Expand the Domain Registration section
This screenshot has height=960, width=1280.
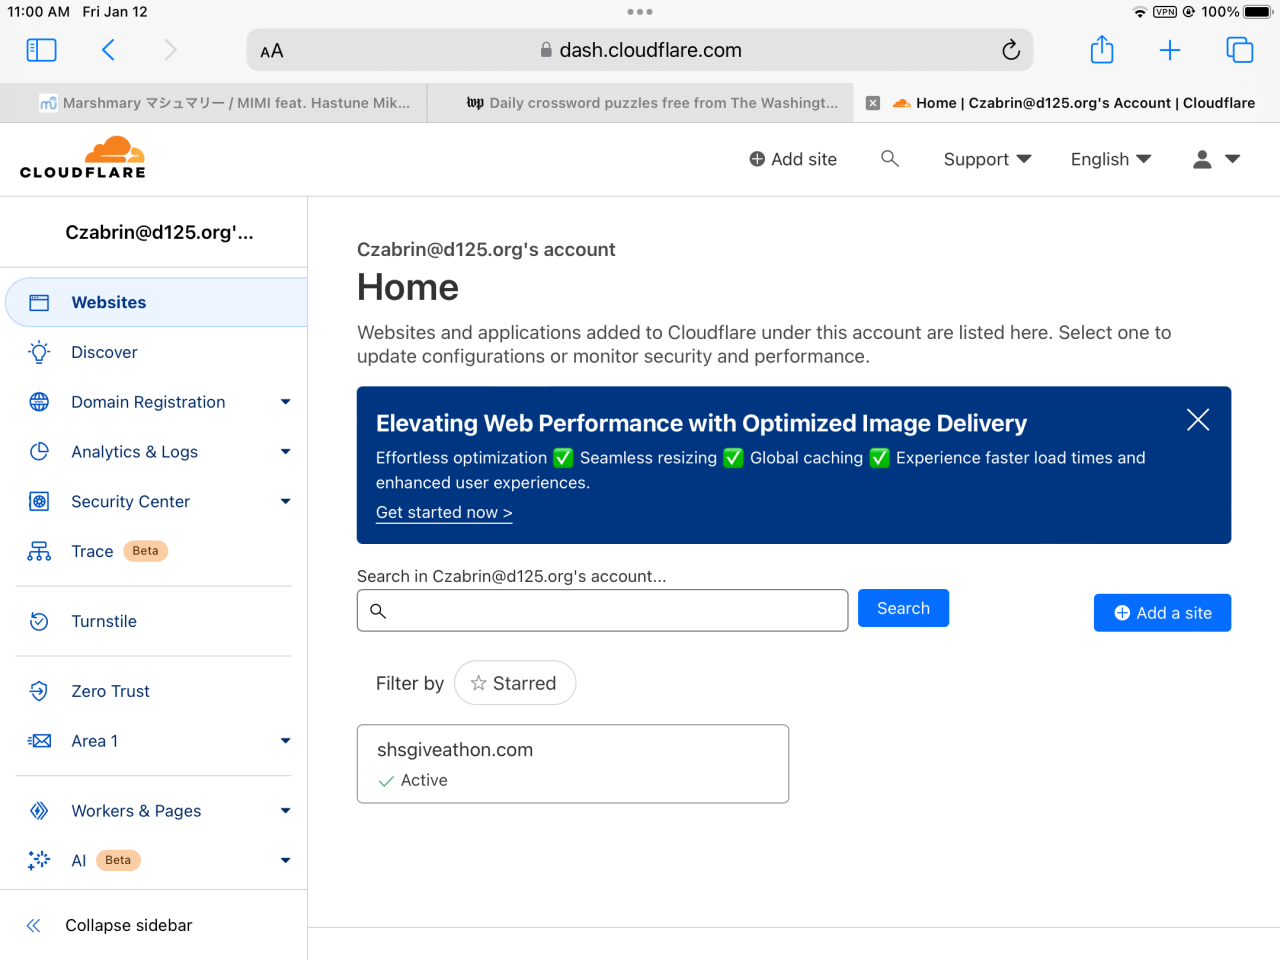(285, 402)
